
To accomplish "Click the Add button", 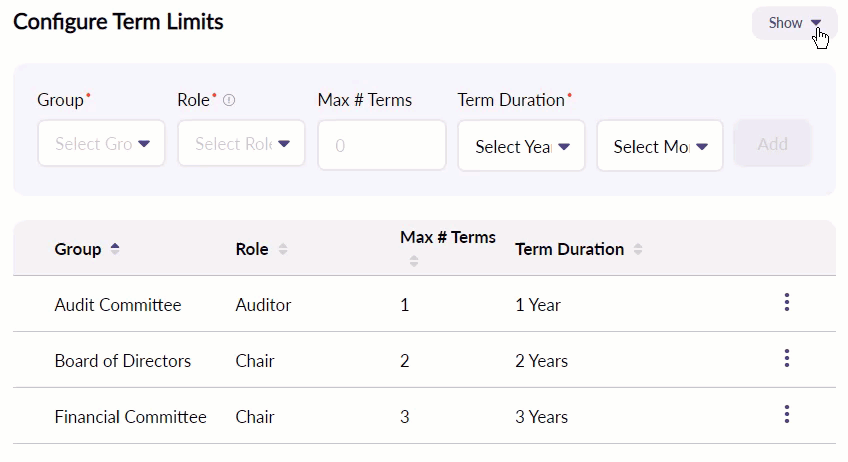I will (772, 144).
